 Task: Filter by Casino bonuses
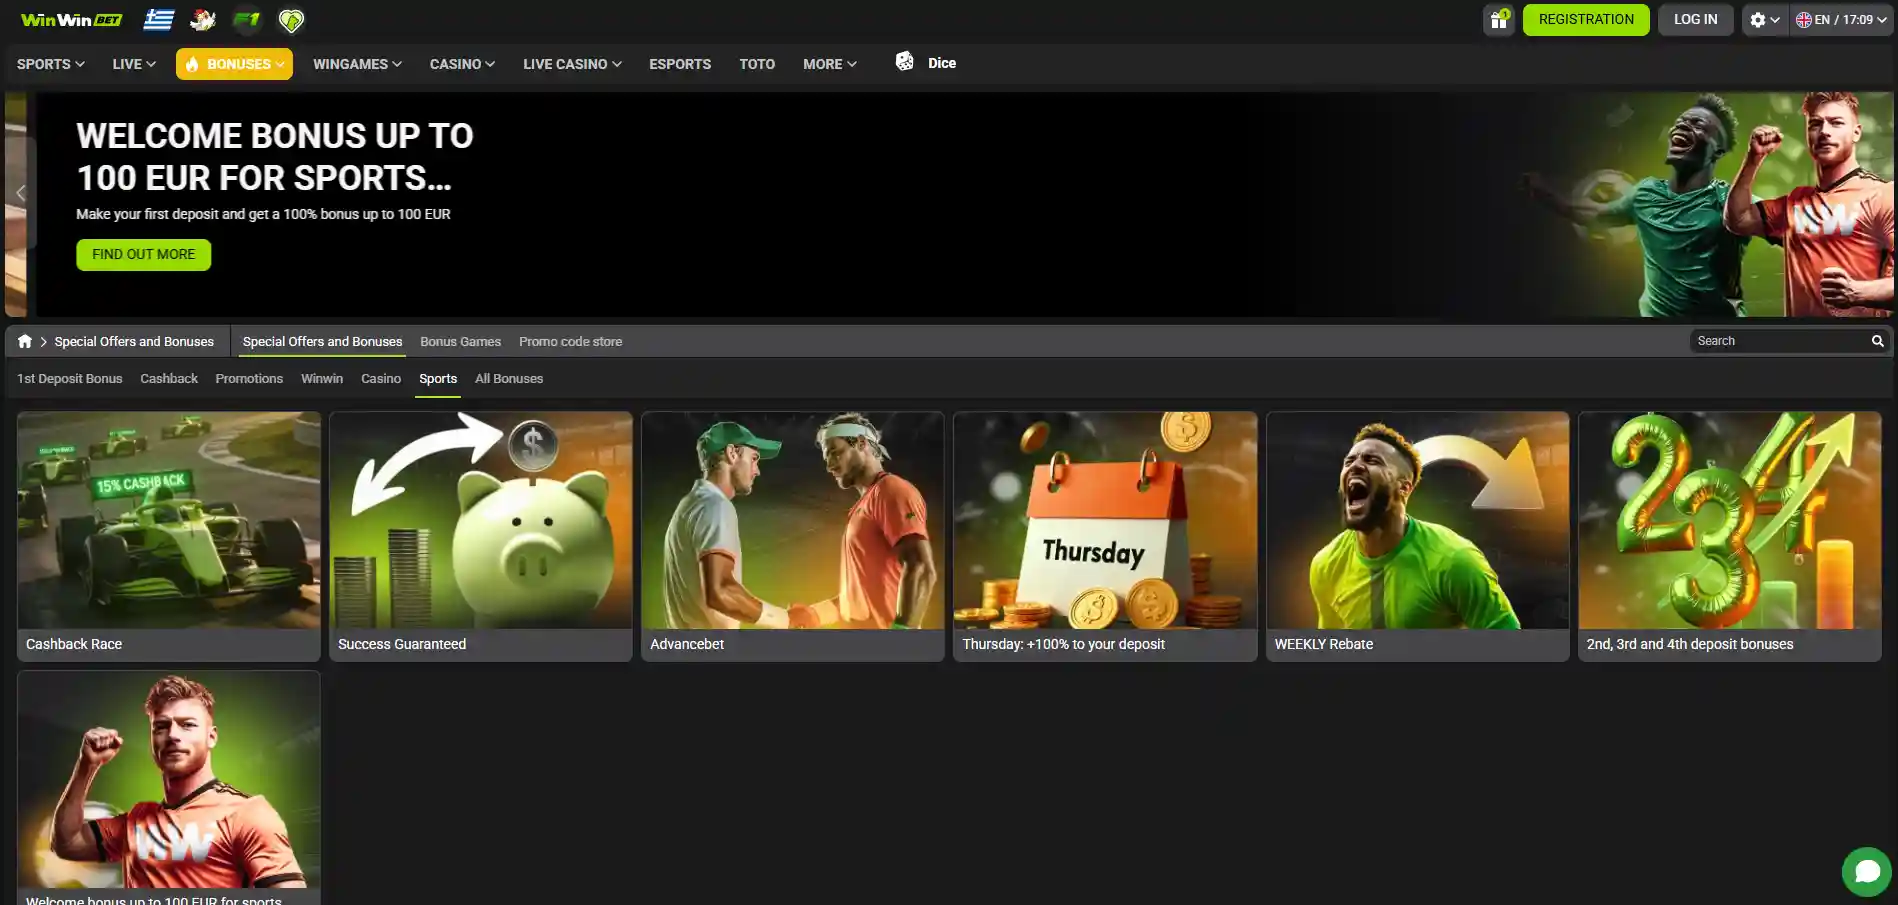pos(381,378)
